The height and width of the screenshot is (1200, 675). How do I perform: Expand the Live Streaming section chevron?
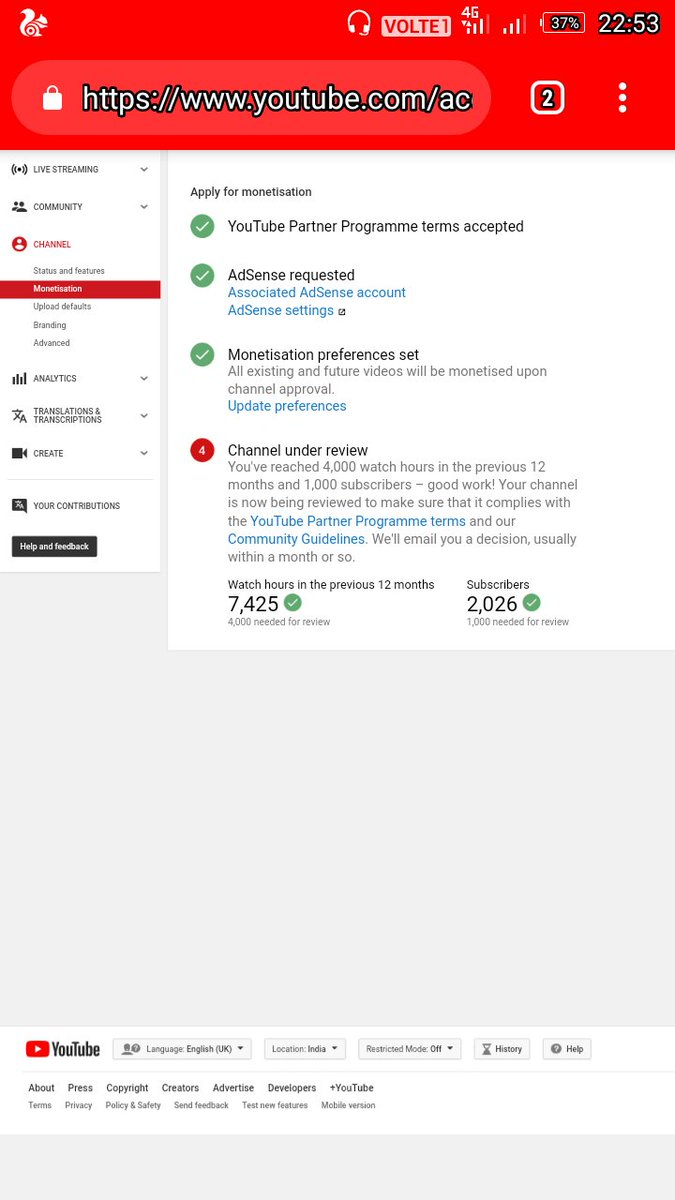point(144,170)
